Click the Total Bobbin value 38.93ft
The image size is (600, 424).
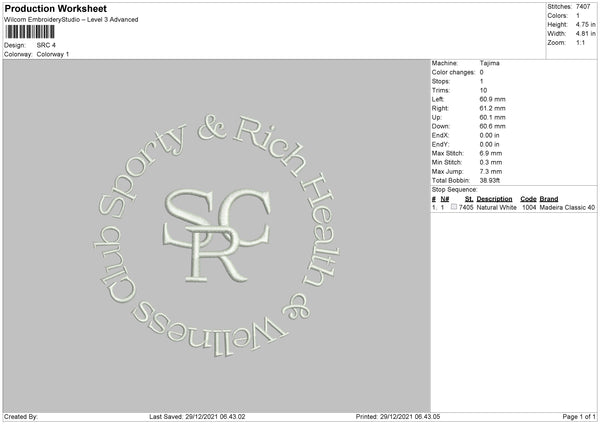490,181
